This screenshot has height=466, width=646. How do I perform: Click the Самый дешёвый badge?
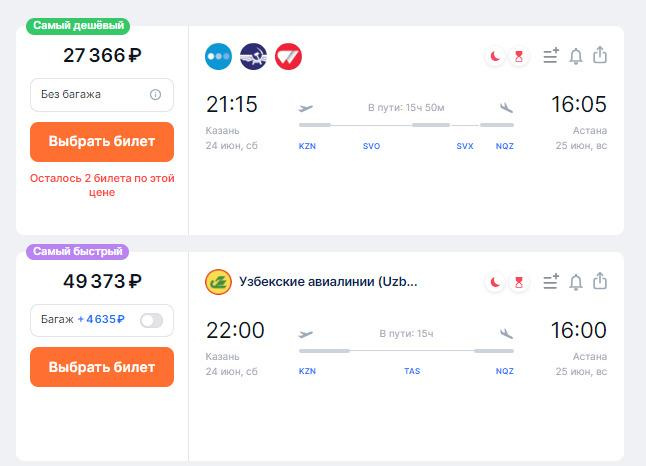pyautogui.click(x=80, y=25)
